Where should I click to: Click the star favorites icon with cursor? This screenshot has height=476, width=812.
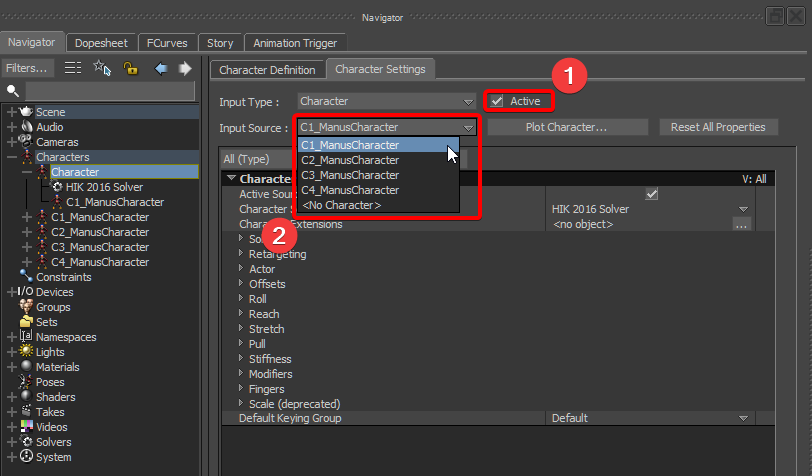pyautogui.click(x=101, y=68)
